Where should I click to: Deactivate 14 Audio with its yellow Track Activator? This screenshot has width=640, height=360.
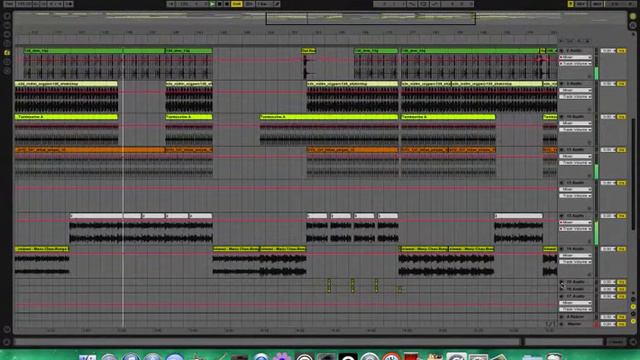[x=621, y=249]
